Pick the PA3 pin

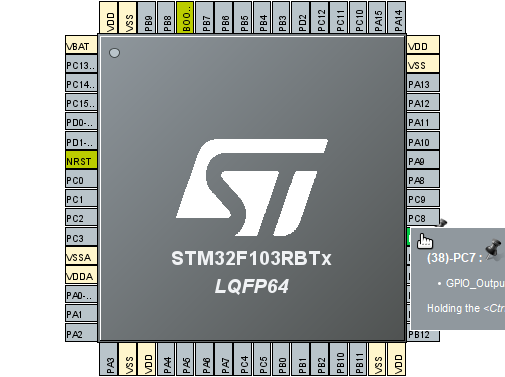point(109,359)
